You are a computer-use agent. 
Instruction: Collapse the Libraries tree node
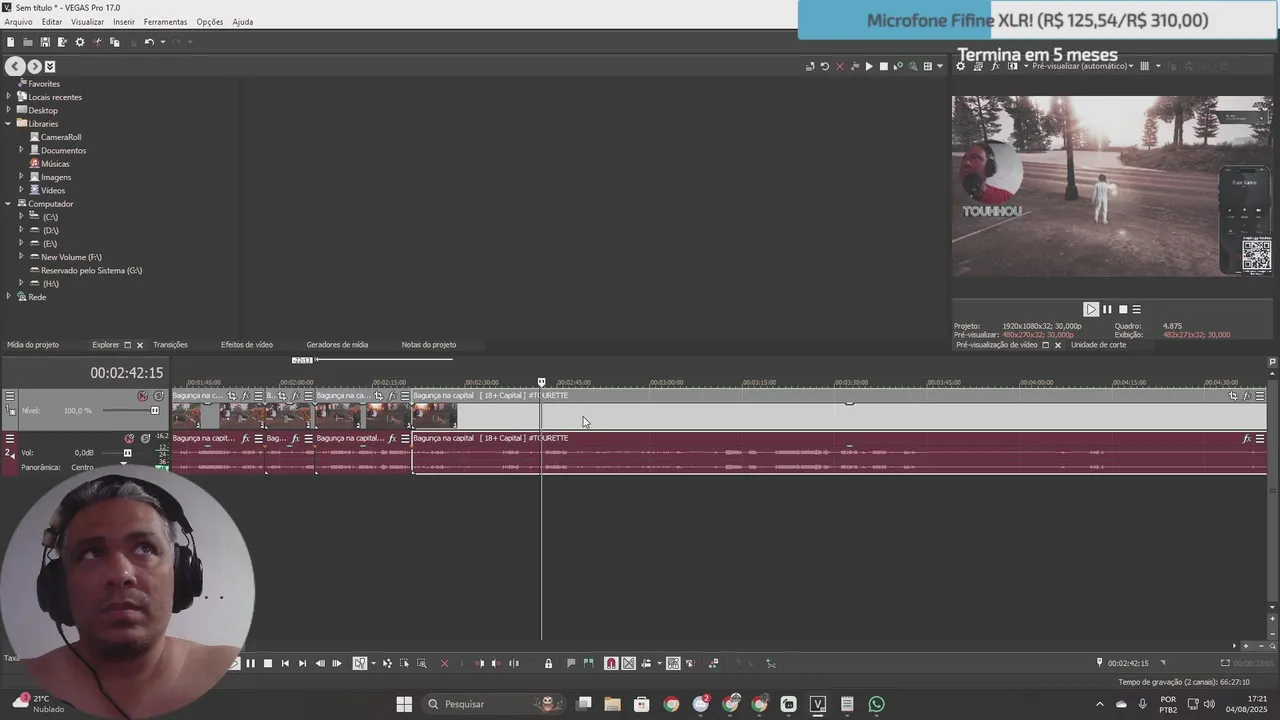point(8,124)
